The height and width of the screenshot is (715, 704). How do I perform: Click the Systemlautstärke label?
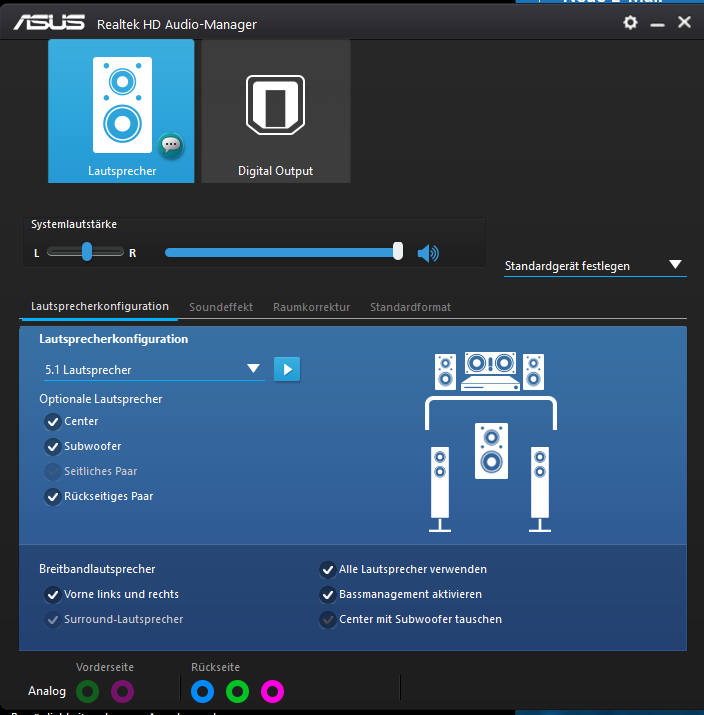click(x=74, y=224)
